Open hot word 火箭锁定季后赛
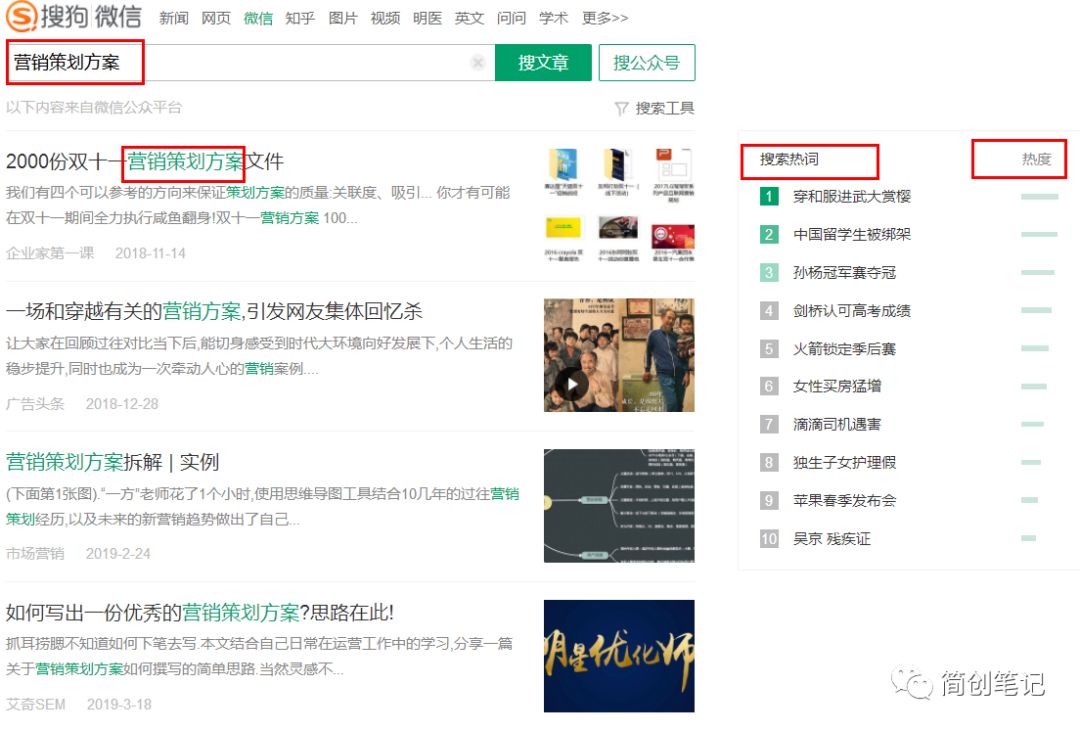This screenshot has height=731, width=1080. click(x=844, y=349)
